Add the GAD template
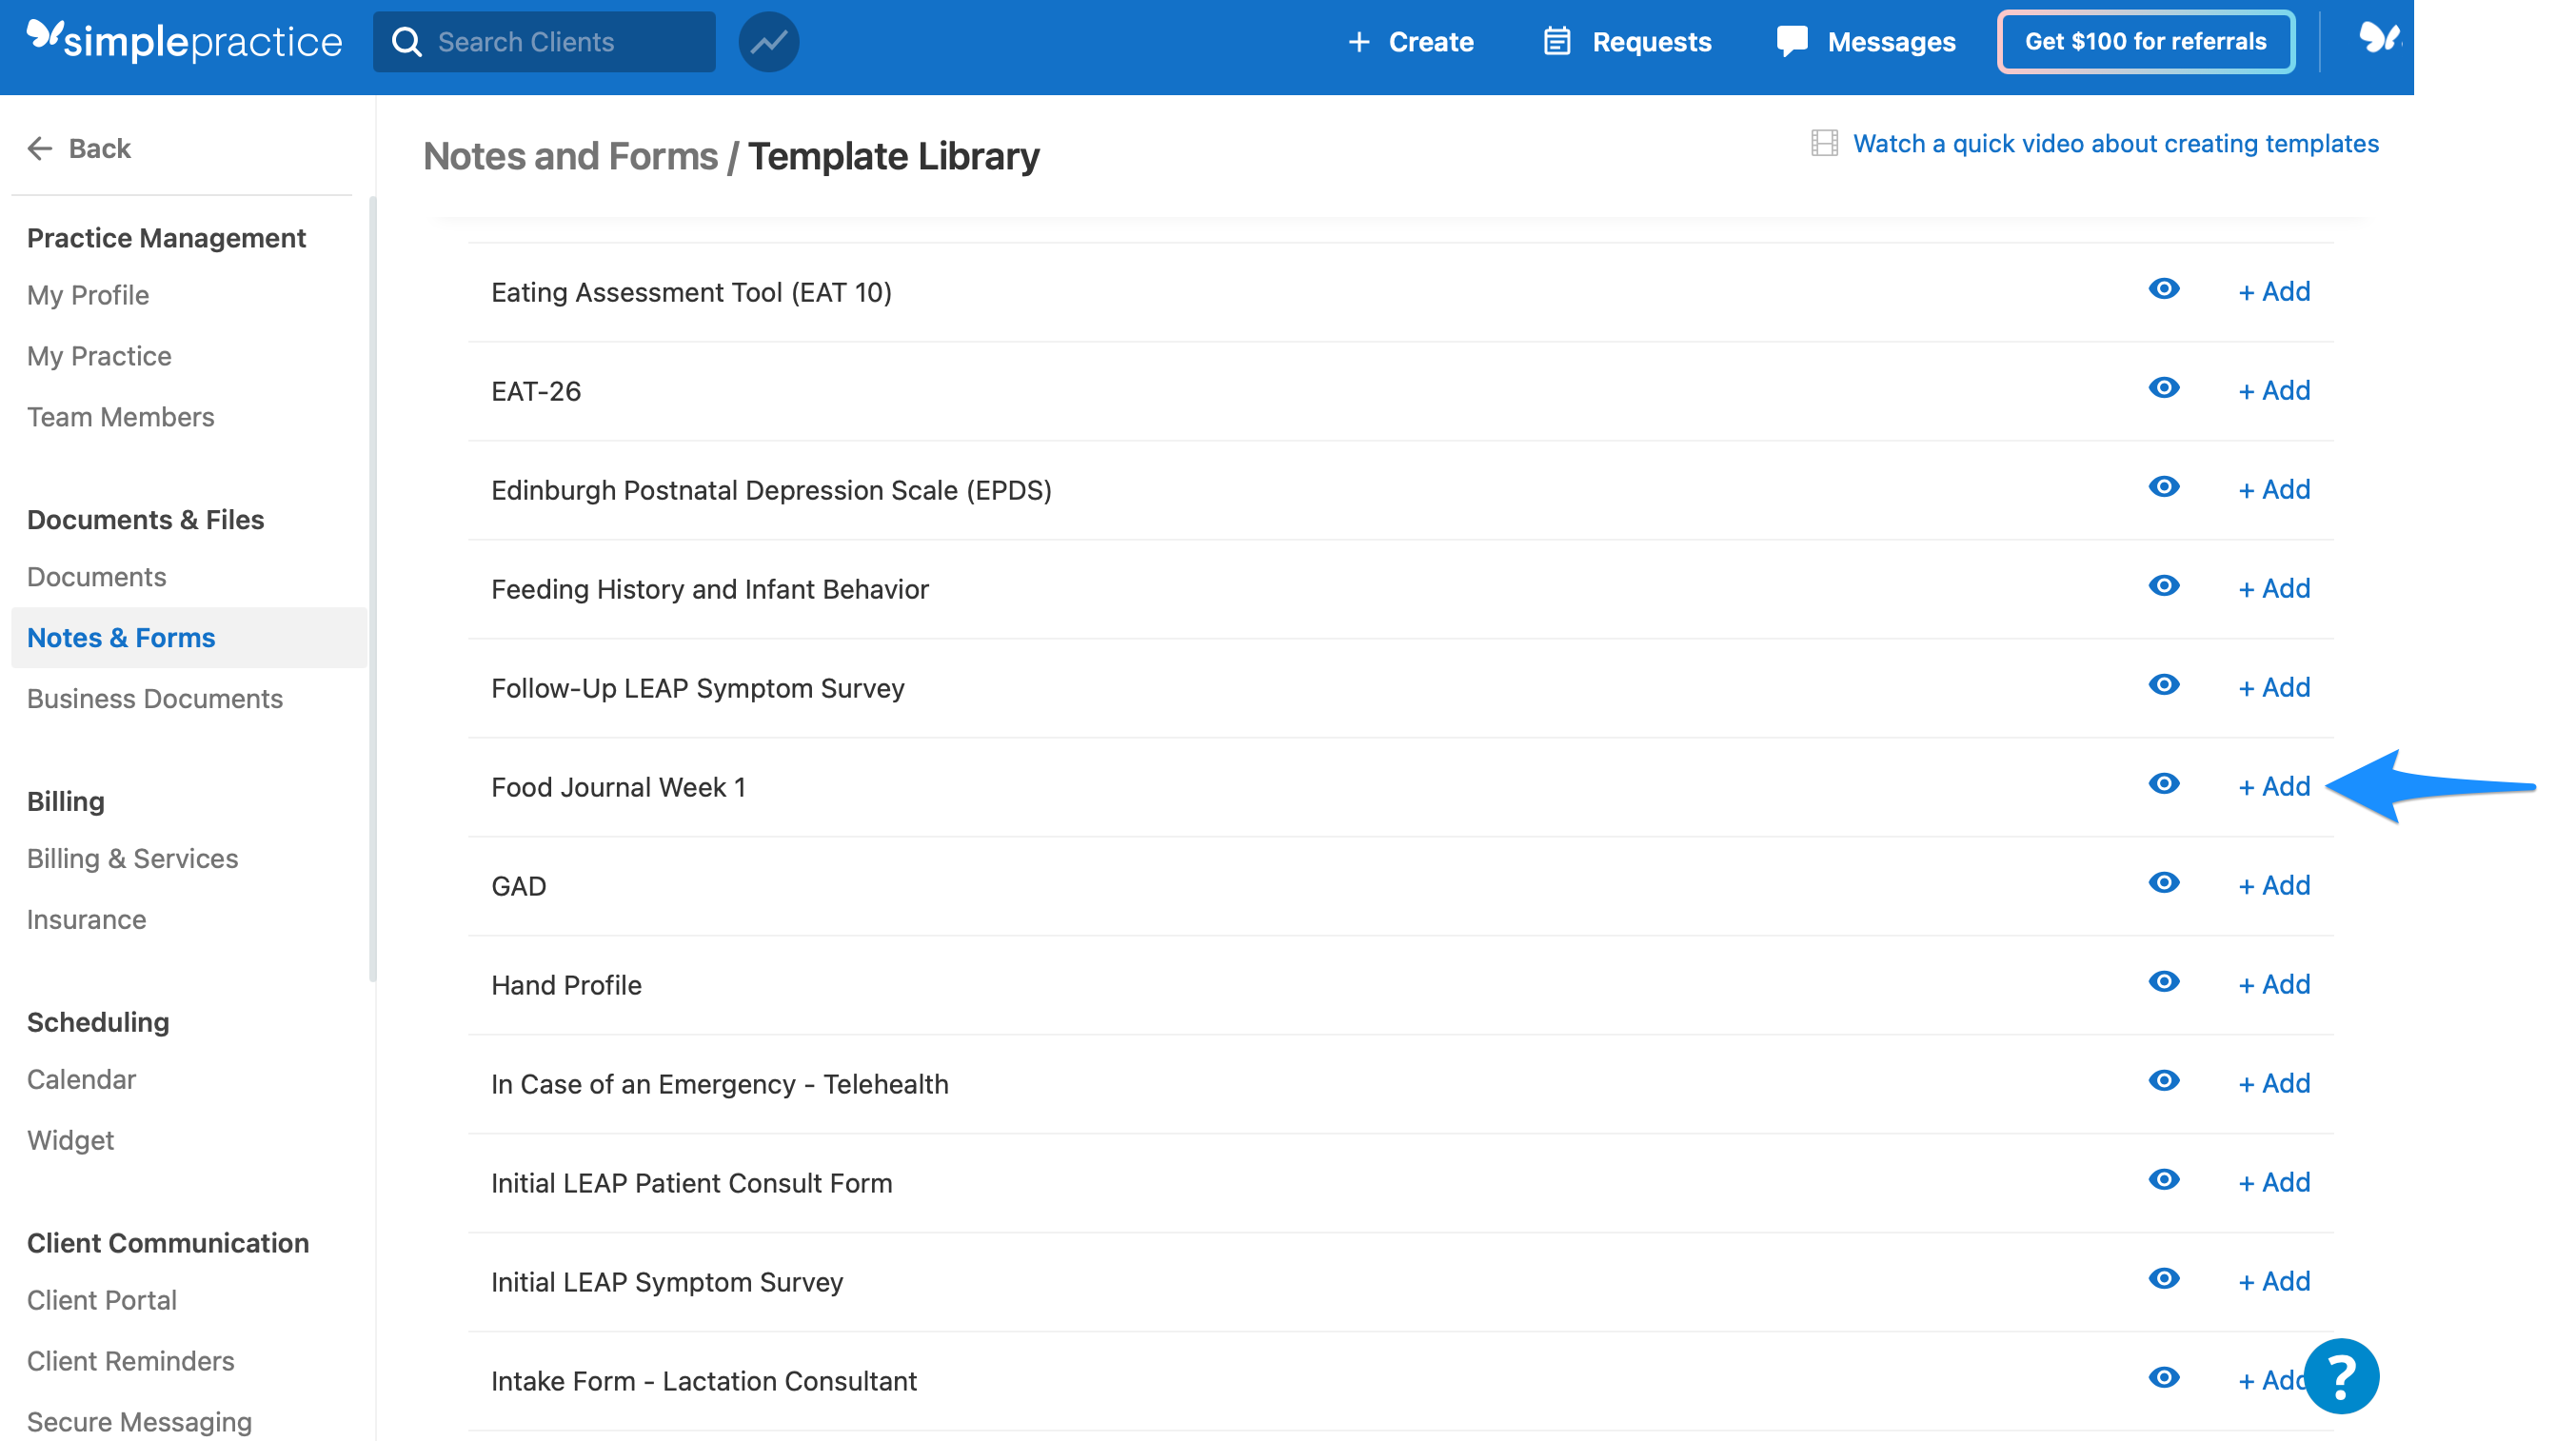The height and width of the screenshot is (1441, 2576). pyautogui.click(x=2274, y=885)
